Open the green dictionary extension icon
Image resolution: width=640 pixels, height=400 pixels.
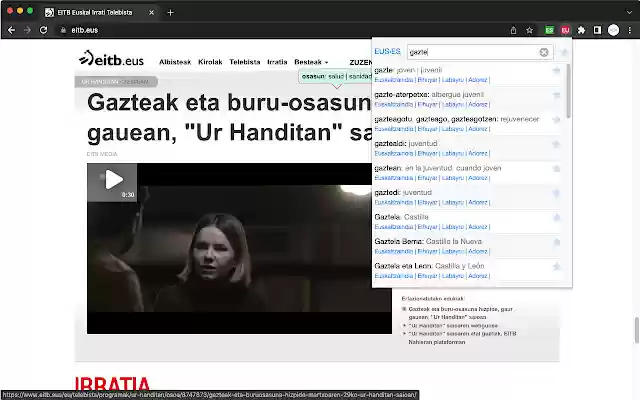click(x=549, y=30)
